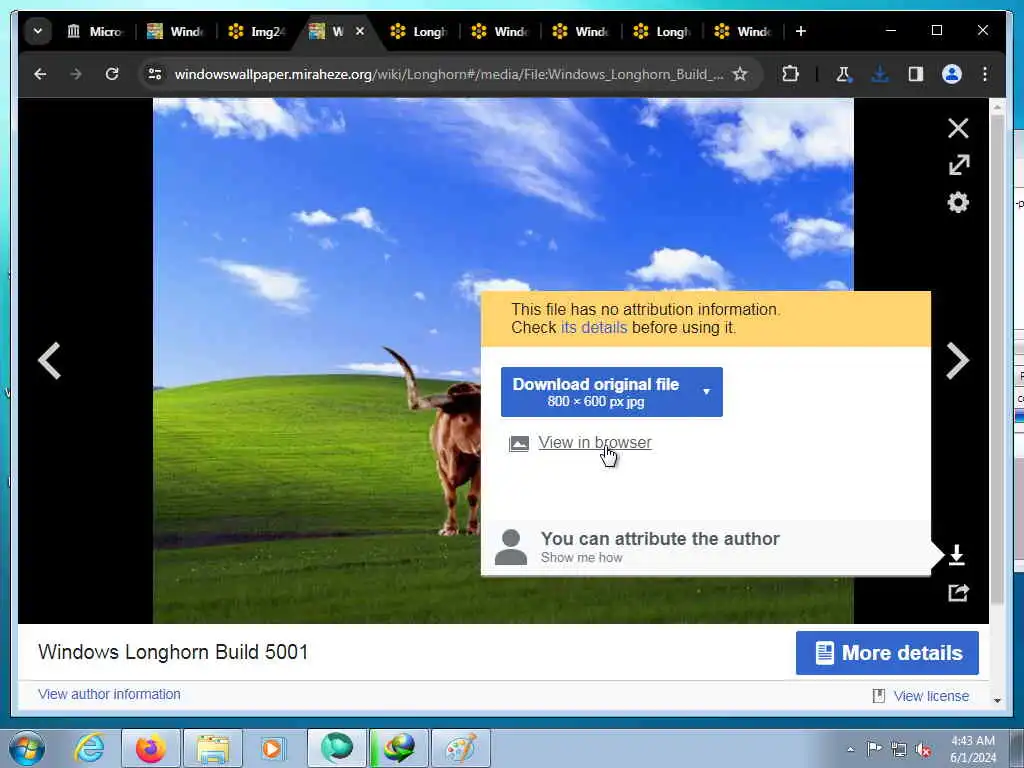Viewport: 1024px width, 768px height.
Task: Click the download arrow icon in viewer
Action: pyautogui.click(x=957, y=555)
